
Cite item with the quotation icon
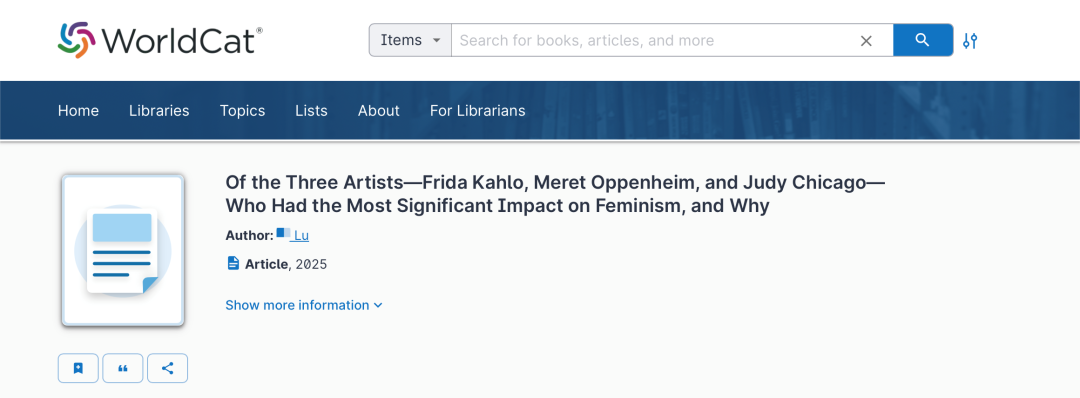(x=123, y=368)
